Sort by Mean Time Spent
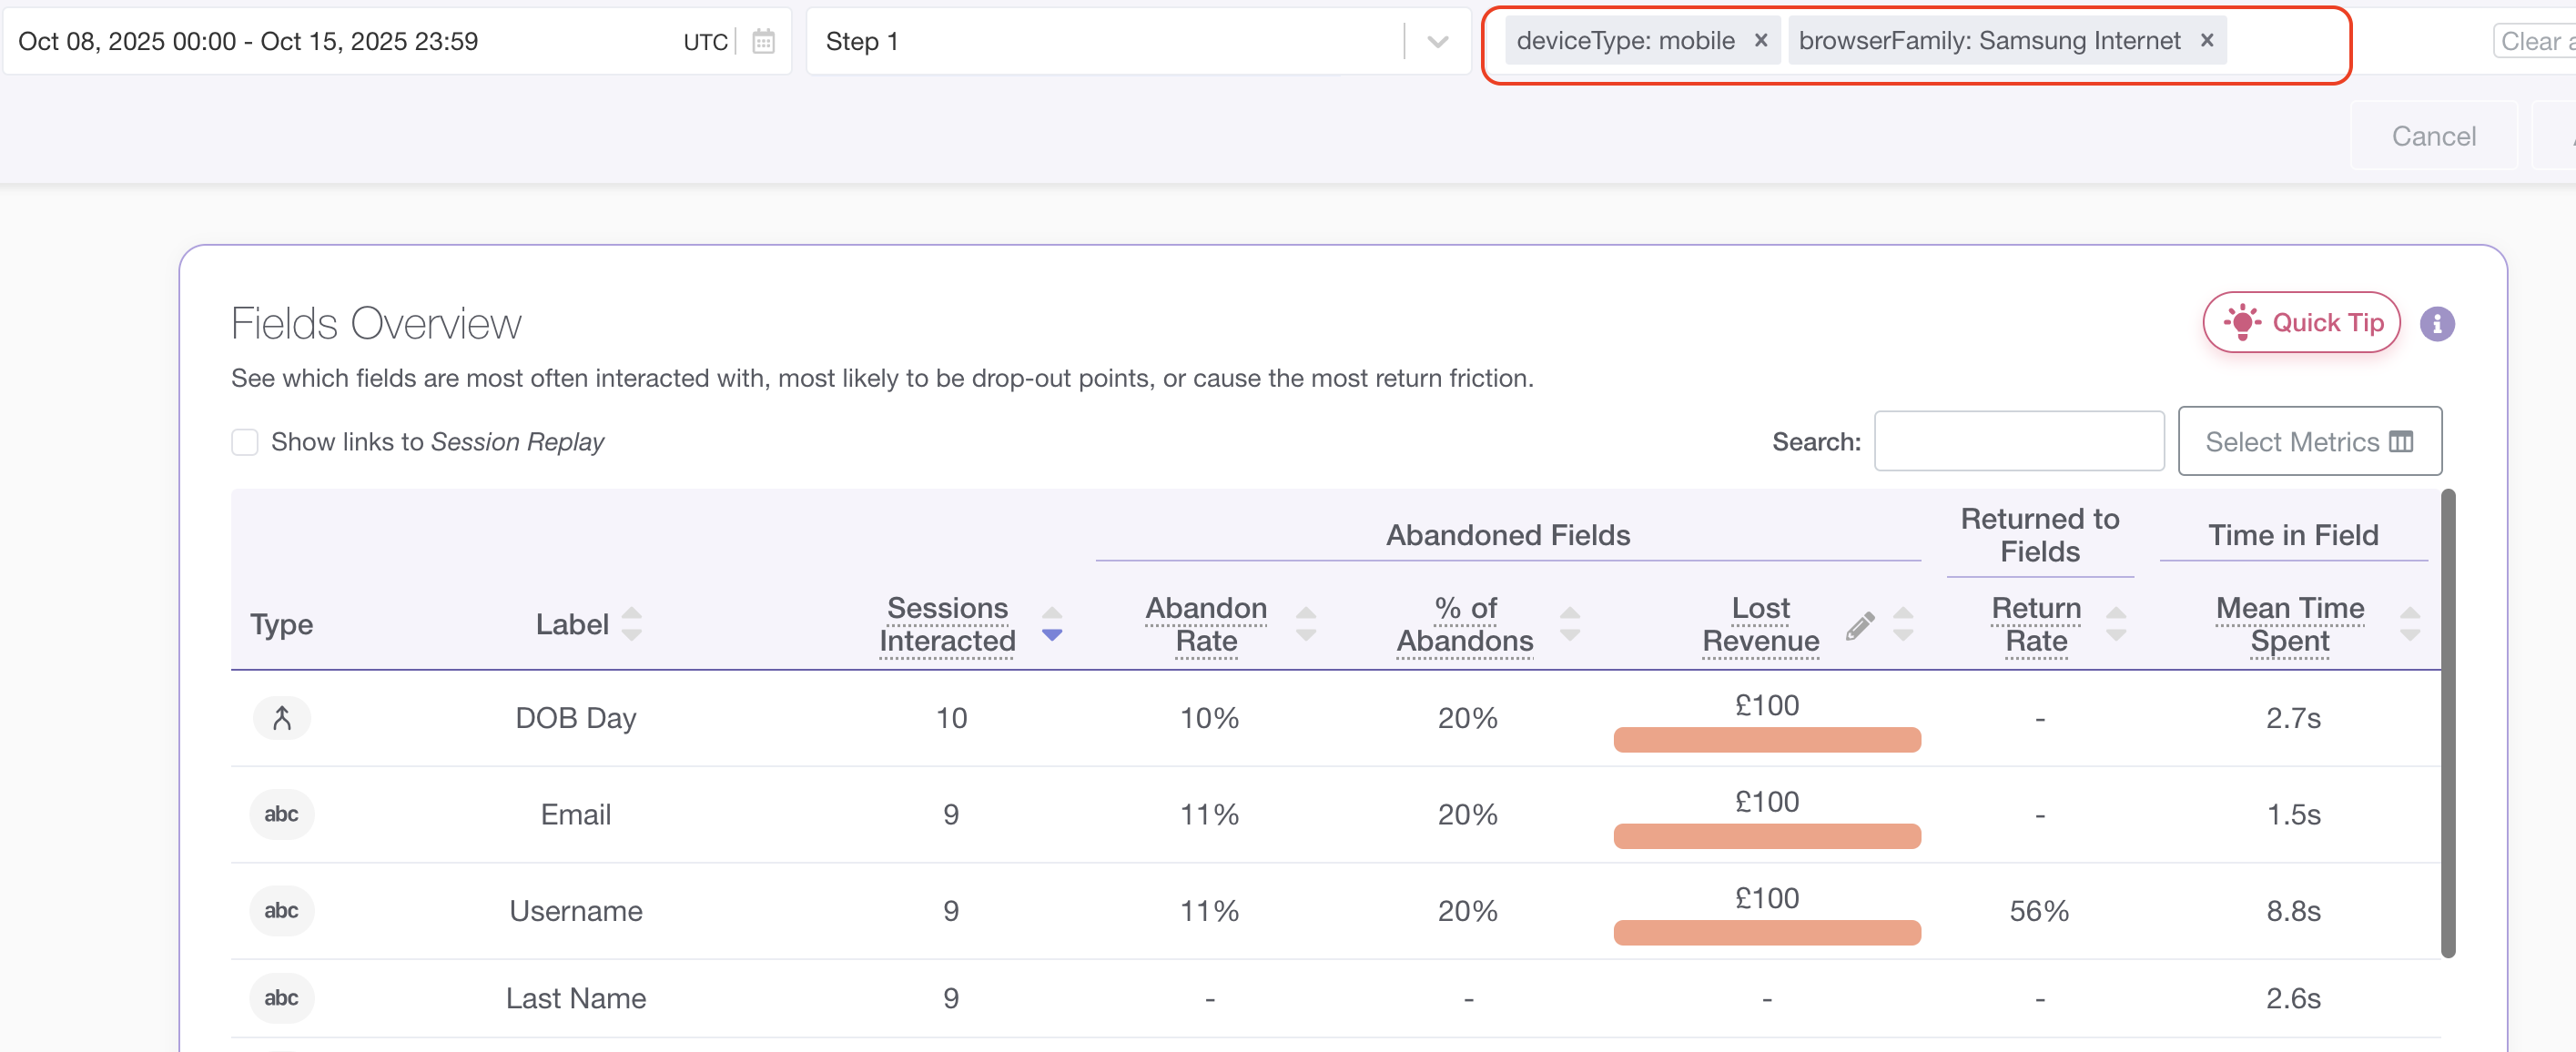Screen dimensions: 2576x1052 click(2409, 624)
